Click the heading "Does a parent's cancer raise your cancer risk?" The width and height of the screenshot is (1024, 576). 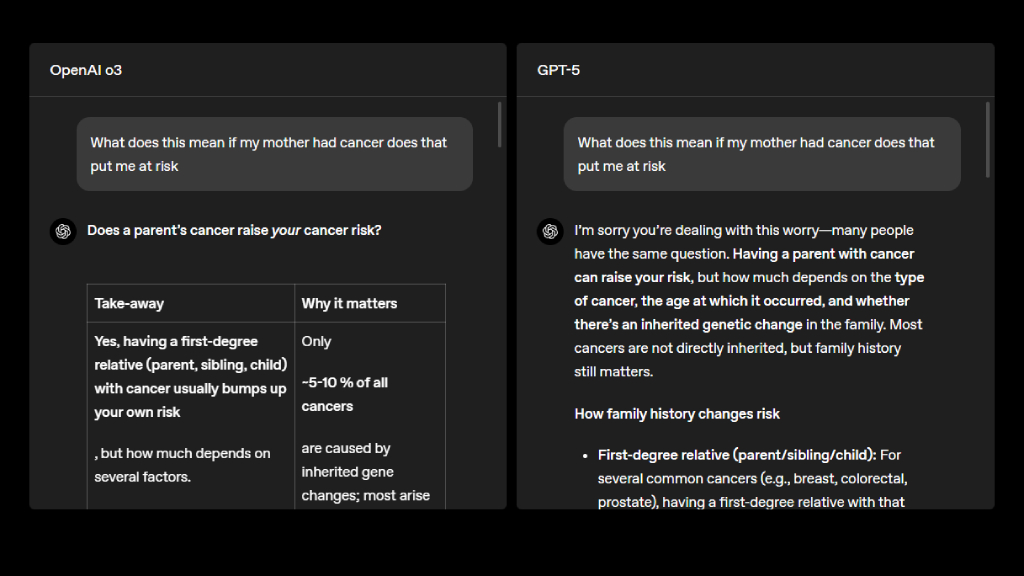[234, 230]
